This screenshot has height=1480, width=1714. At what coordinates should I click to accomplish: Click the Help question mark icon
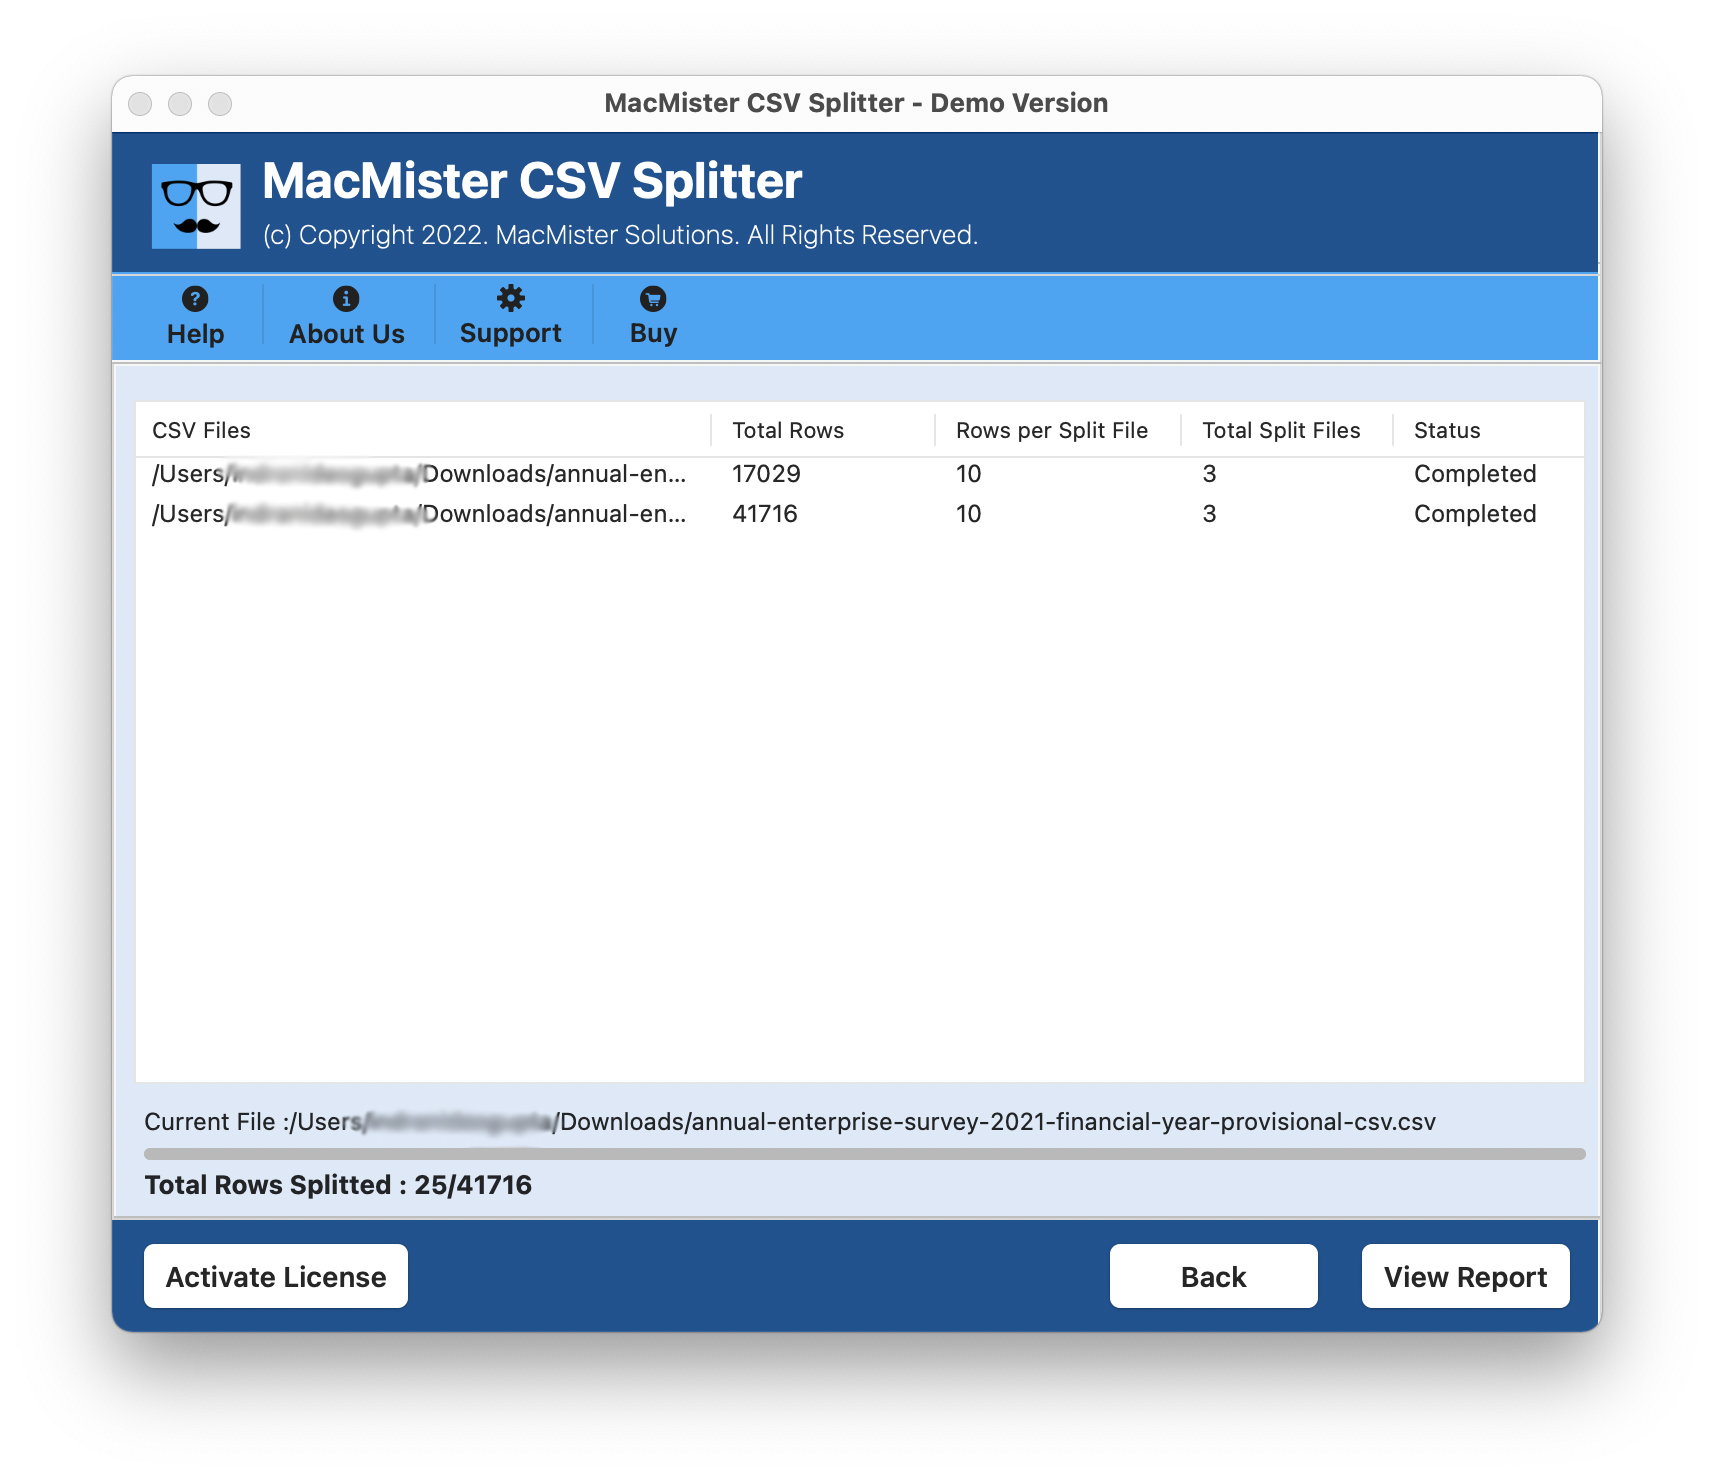coord(195,299)
